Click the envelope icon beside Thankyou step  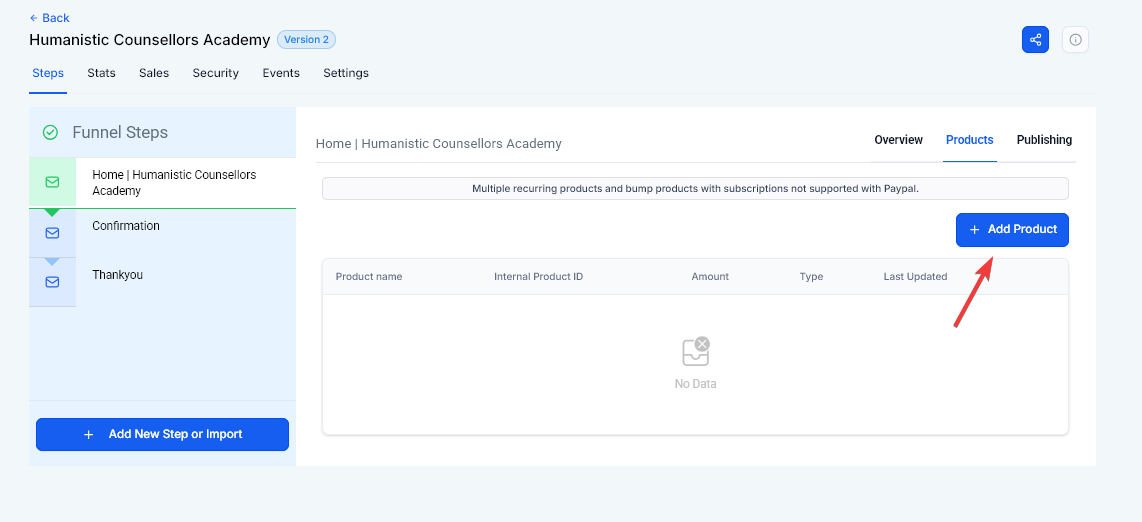[x=52, y=282]
